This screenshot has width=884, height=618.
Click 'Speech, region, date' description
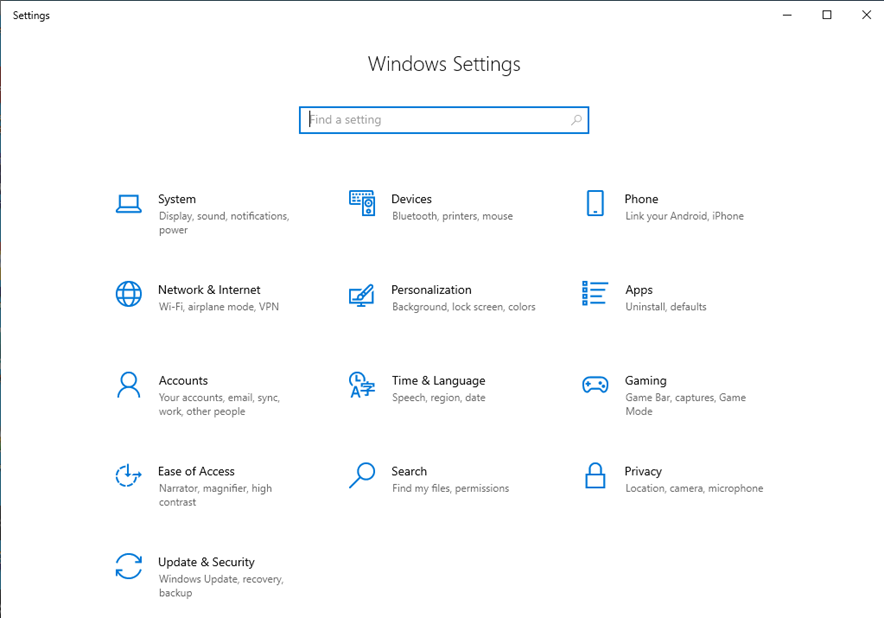[439, 398]
